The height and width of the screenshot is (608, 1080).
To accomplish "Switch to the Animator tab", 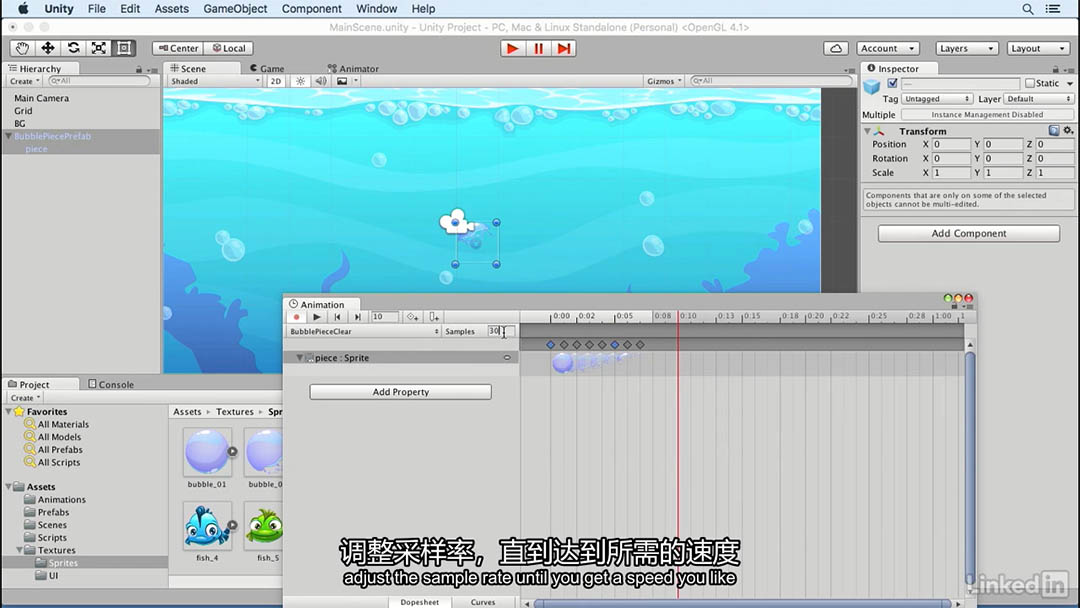I will (353, 69).
